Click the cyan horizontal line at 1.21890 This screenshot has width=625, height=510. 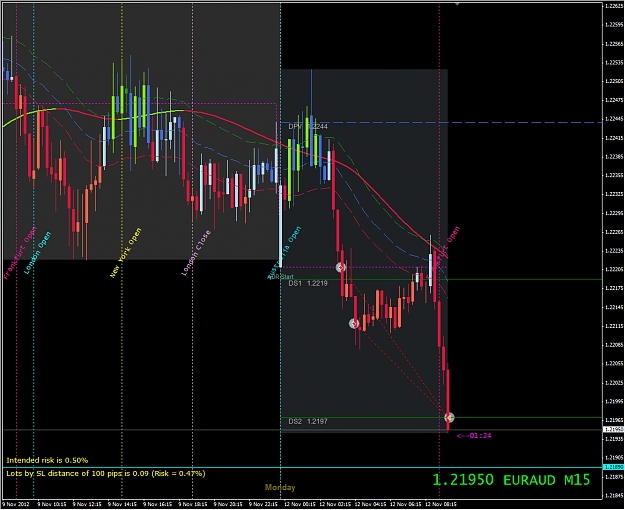(302, 467)
